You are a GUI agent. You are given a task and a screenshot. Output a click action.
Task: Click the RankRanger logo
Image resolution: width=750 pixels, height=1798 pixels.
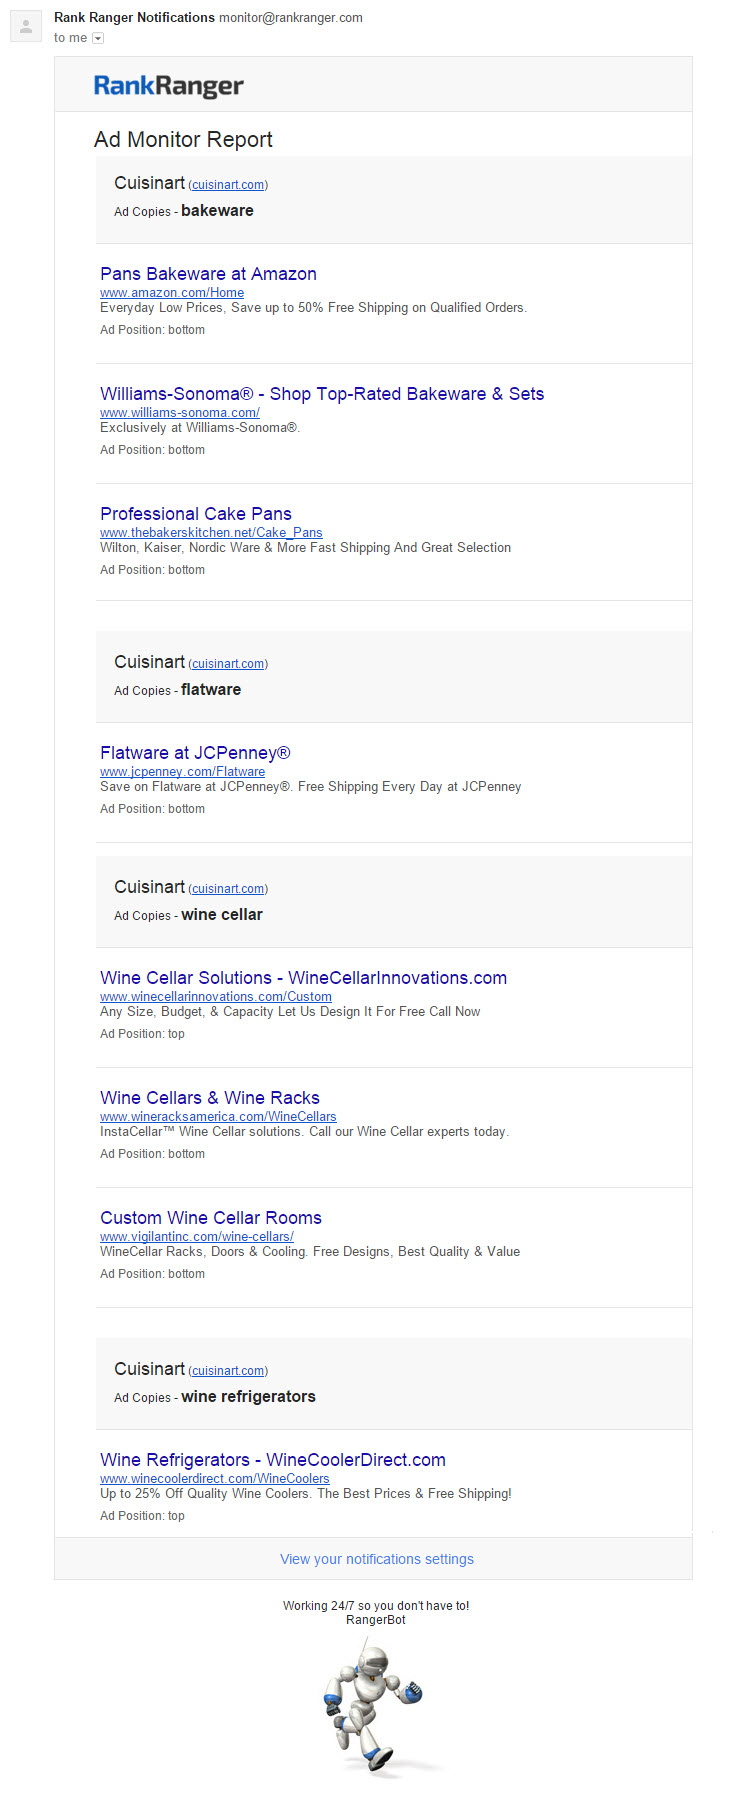point(168,86)
